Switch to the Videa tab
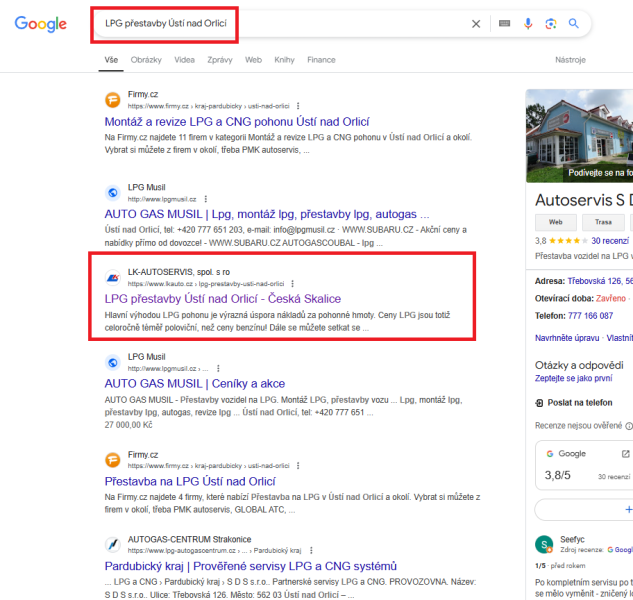Screen dimensions: 633x600 point(184,60)
